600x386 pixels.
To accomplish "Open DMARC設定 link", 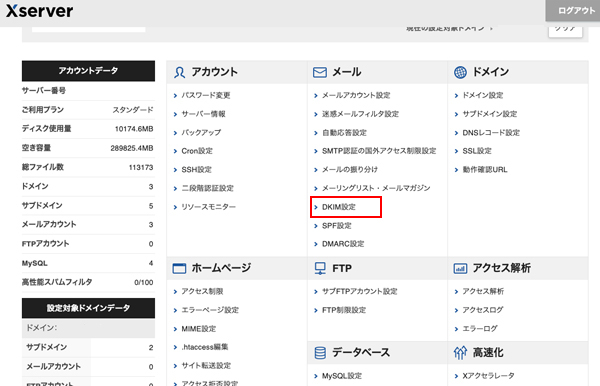I will pyautogui.click(x=343, y=244).
